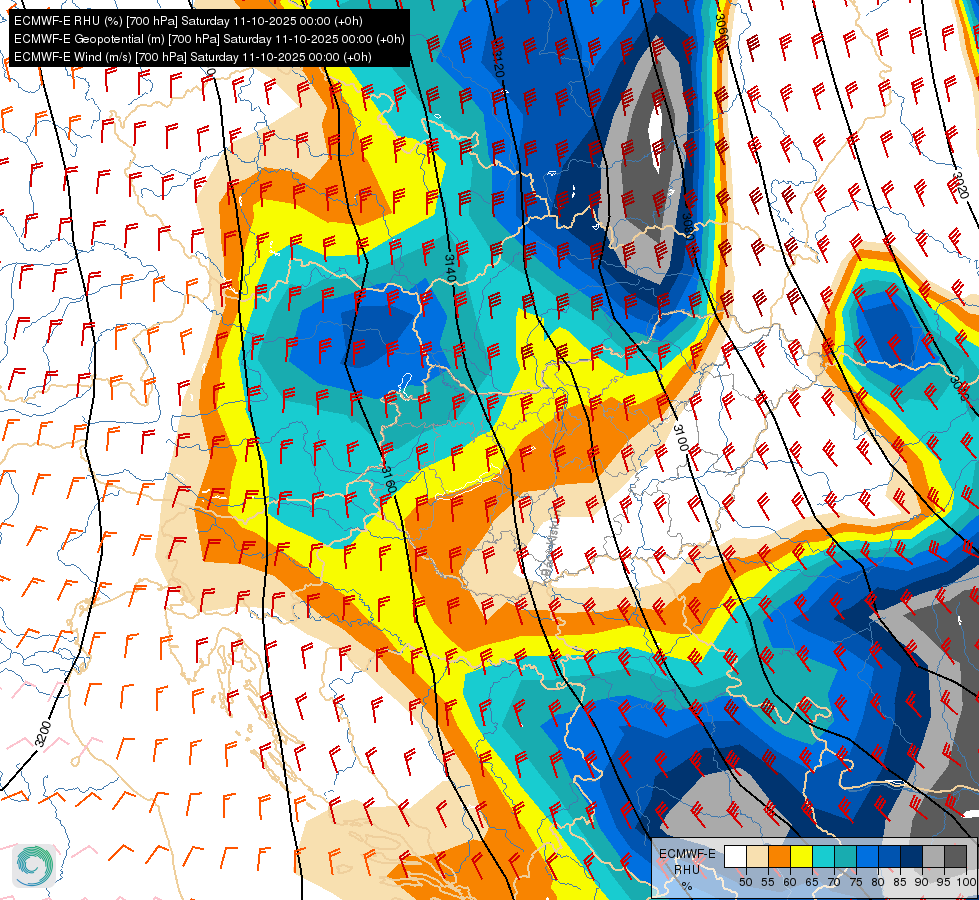
Task: Click the dark gray 95-100 legend swatch
Action: [x=956, y=856]
